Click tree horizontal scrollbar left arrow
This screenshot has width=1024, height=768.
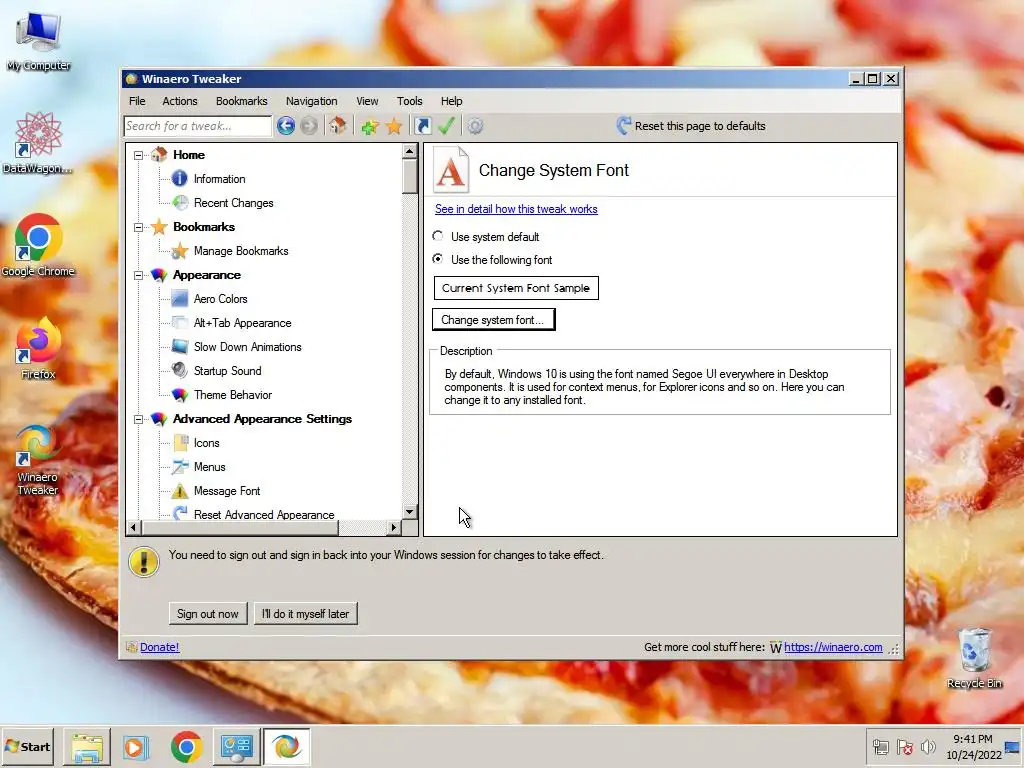pyautogui.click(x=134, y=527)
